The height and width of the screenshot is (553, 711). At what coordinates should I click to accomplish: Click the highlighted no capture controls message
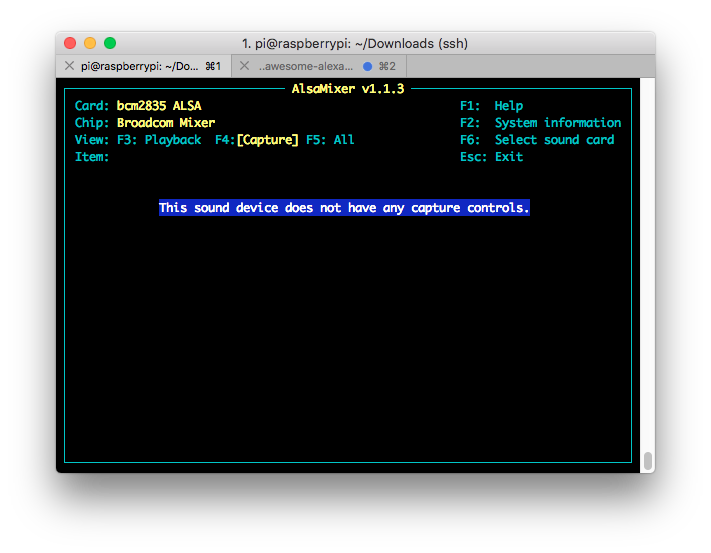344,208
